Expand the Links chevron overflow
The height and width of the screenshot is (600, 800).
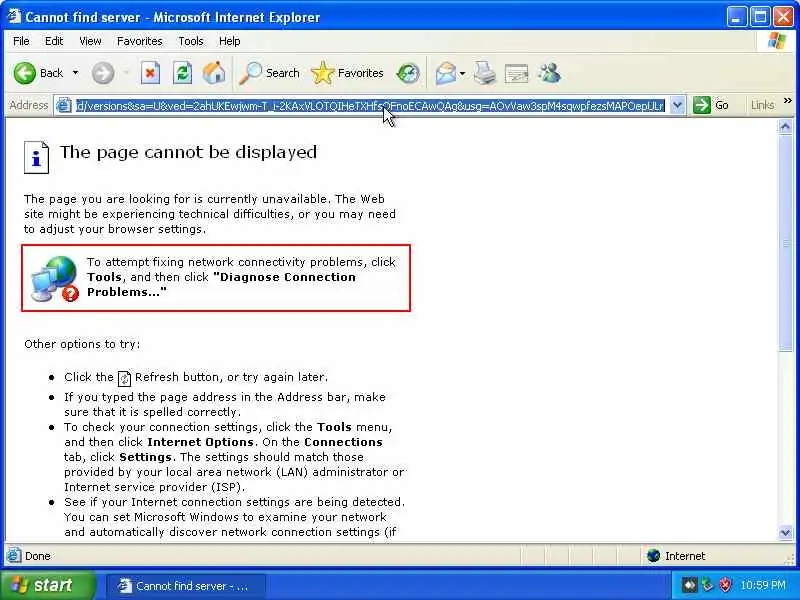point(787,101)
